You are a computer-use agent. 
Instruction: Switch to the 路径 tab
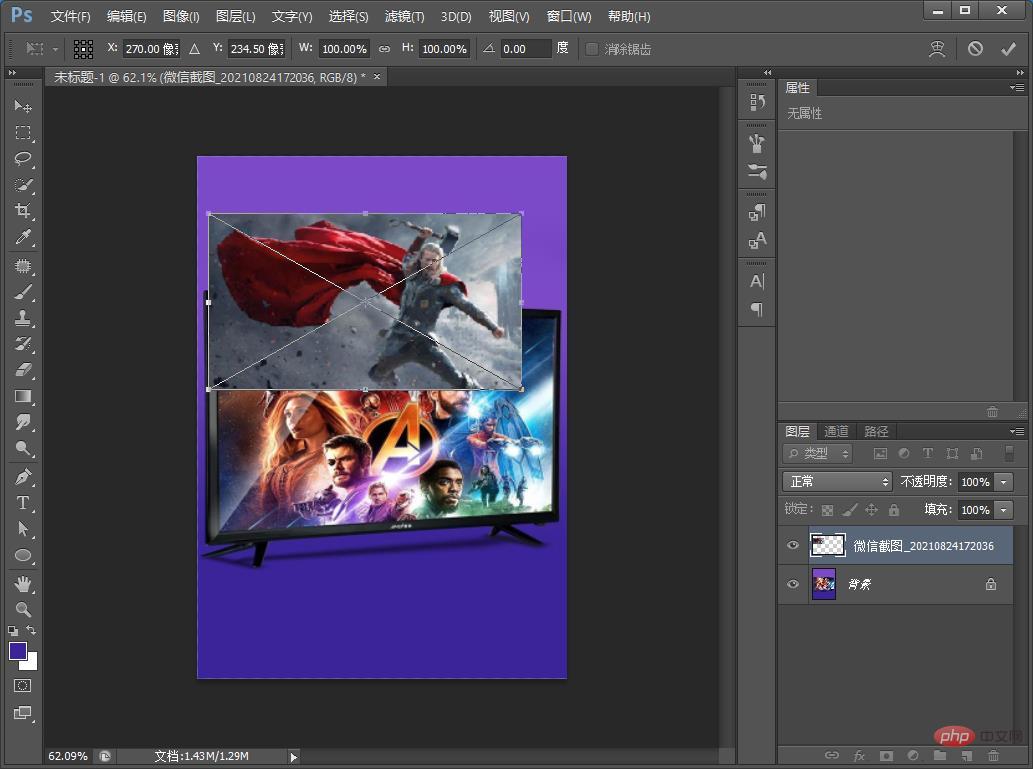(876, 431)
